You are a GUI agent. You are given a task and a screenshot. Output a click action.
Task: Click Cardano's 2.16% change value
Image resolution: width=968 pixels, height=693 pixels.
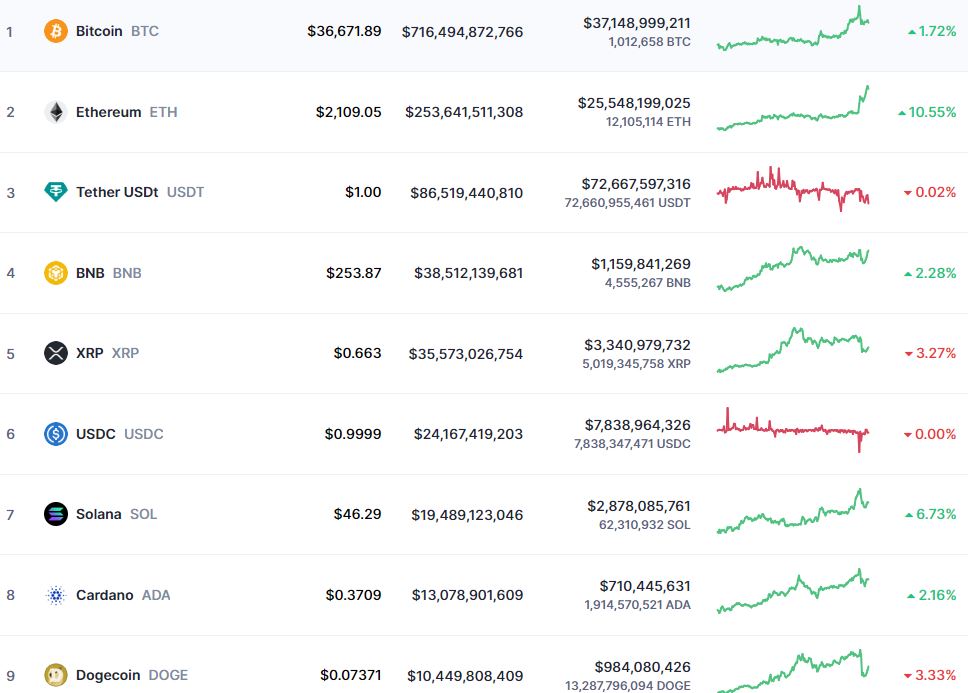pyautogui.click(x=931, y=595)
